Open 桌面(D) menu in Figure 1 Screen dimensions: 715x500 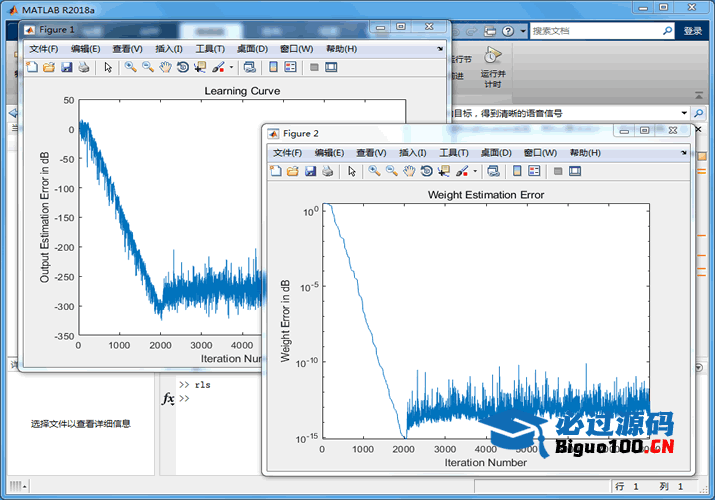coord(252,49)
